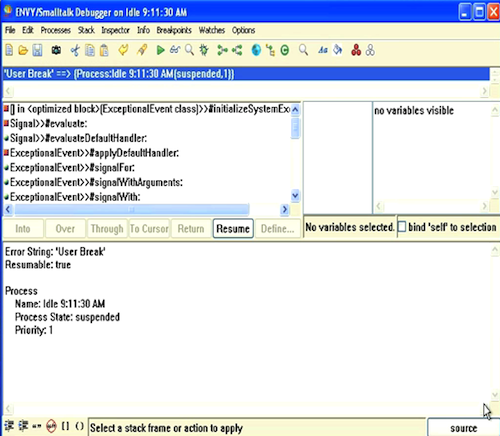This screenshot has height=436, width=500.
Task: Open the Watches menu
Action: click(212, 30)
